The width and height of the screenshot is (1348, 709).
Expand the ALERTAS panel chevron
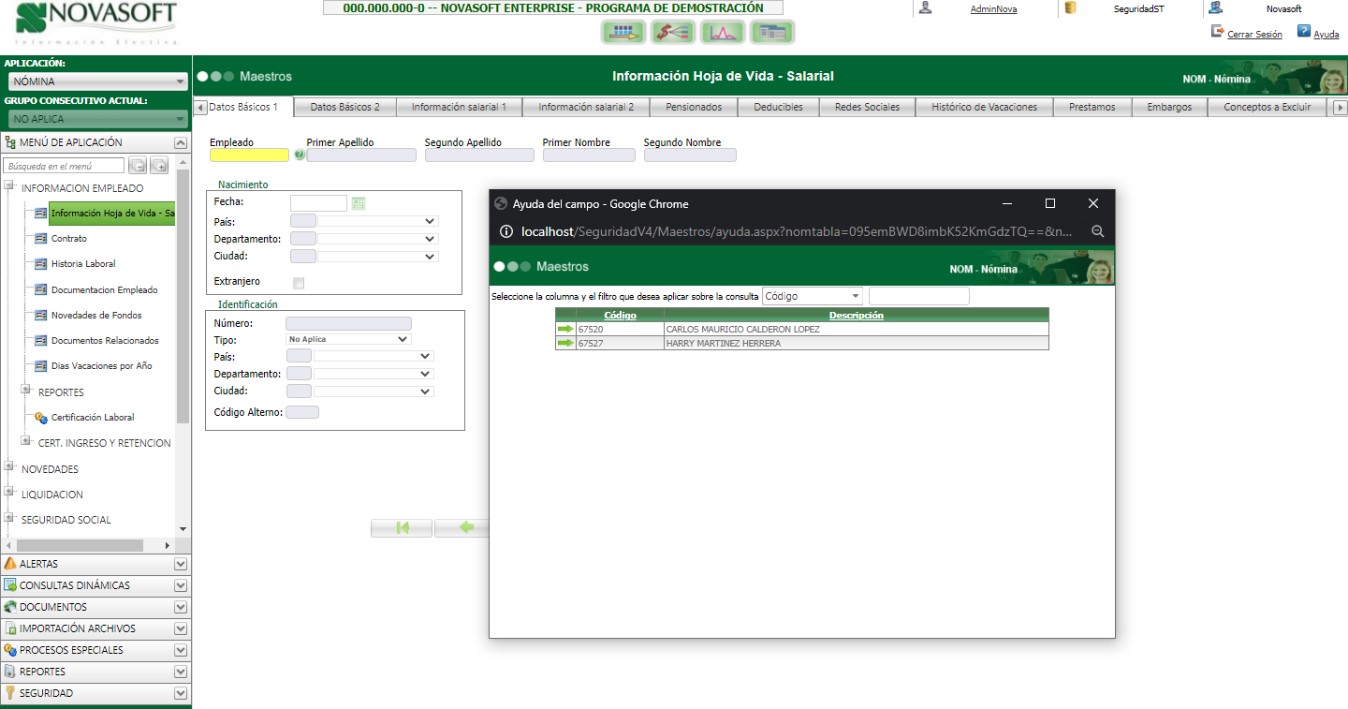click(x=181, y=564)
